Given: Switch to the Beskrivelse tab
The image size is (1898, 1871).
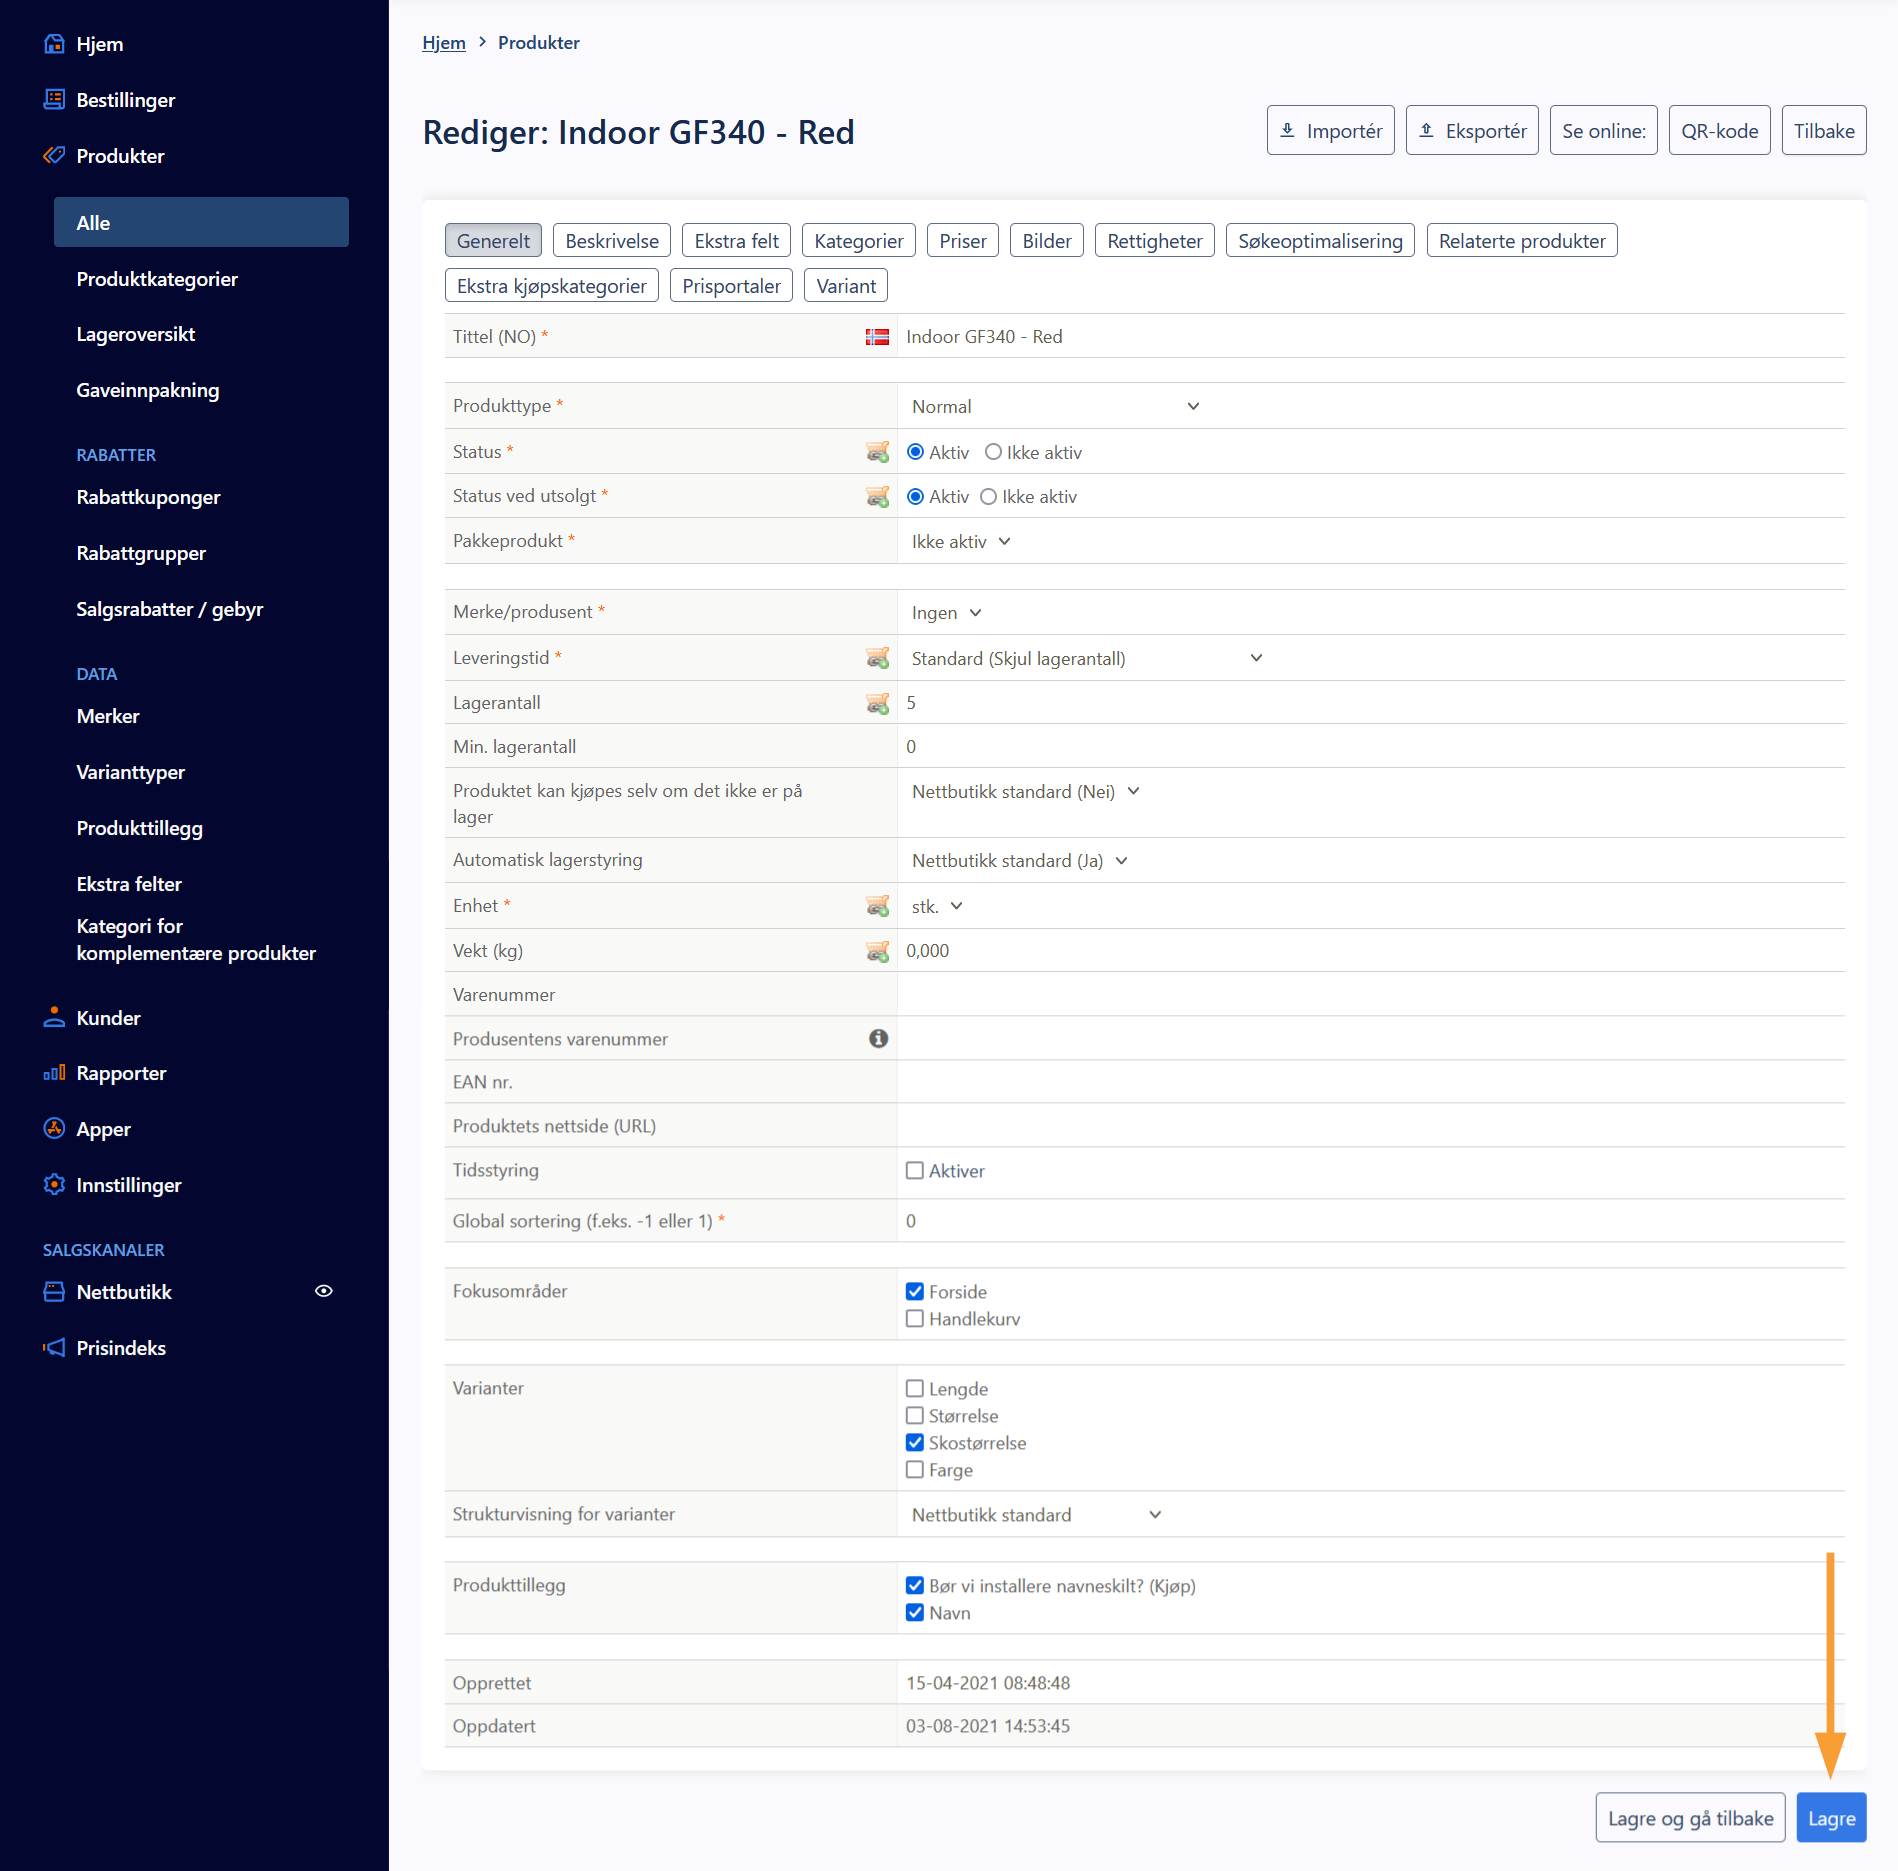Looking at the screenshot, I should [x=612, y=241].
